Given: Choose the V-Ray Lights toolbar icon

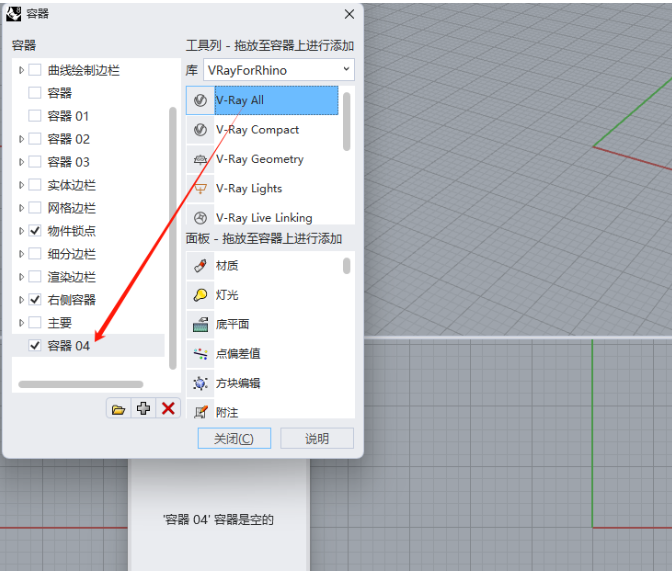Looking at the screenshot, I should [x=200, y=188].
